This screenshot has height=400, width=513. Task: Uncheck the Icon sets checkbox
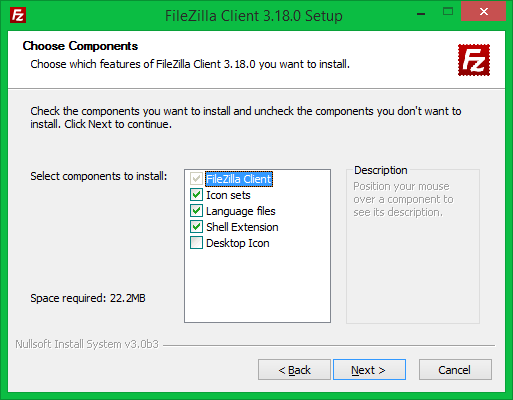point(196,195)
